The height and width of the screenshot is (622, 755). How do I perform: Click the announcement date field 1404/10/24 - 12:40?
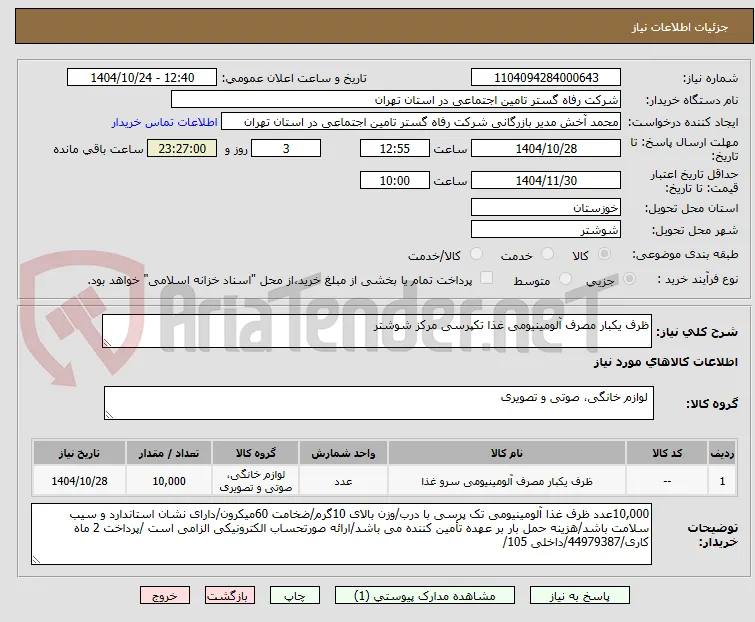coord(142,78)
